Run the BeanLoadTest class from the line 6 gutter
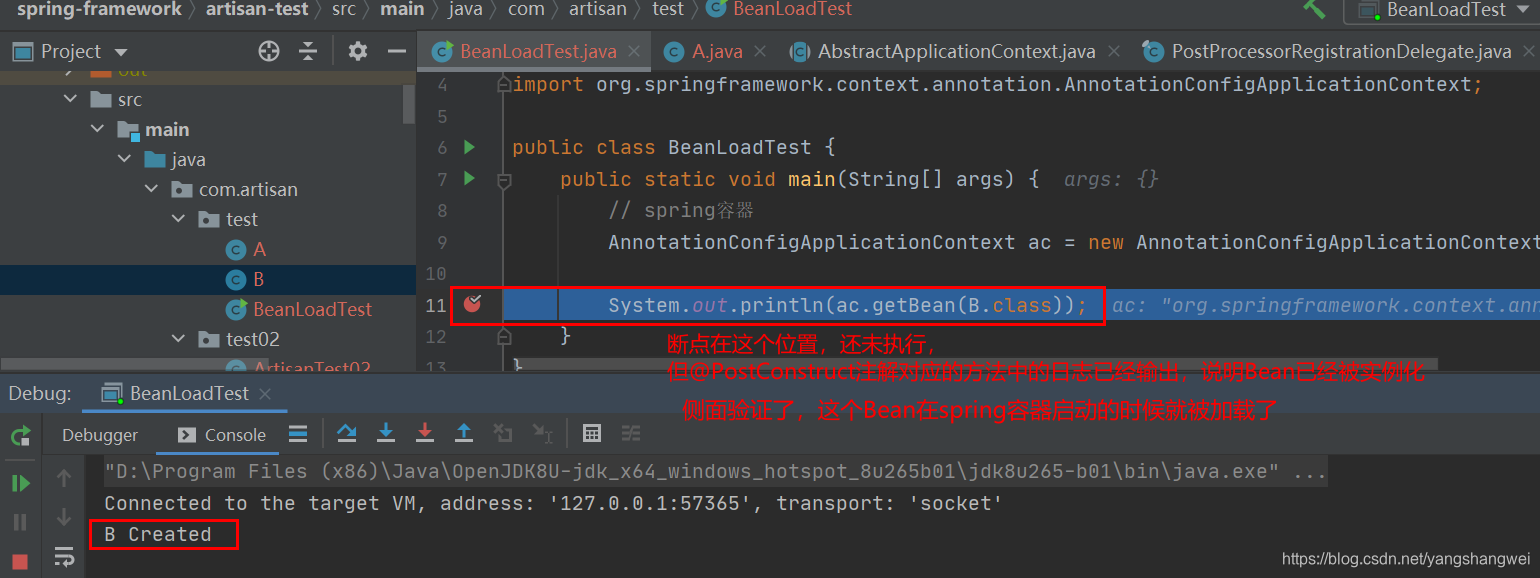1540x578 pixels. click(469, 147)
